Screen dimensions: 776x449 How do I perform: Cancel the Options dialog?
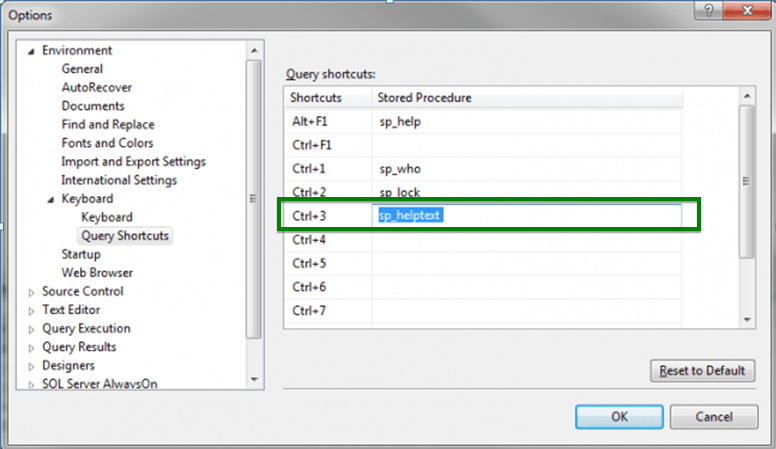tap(713, 416)
